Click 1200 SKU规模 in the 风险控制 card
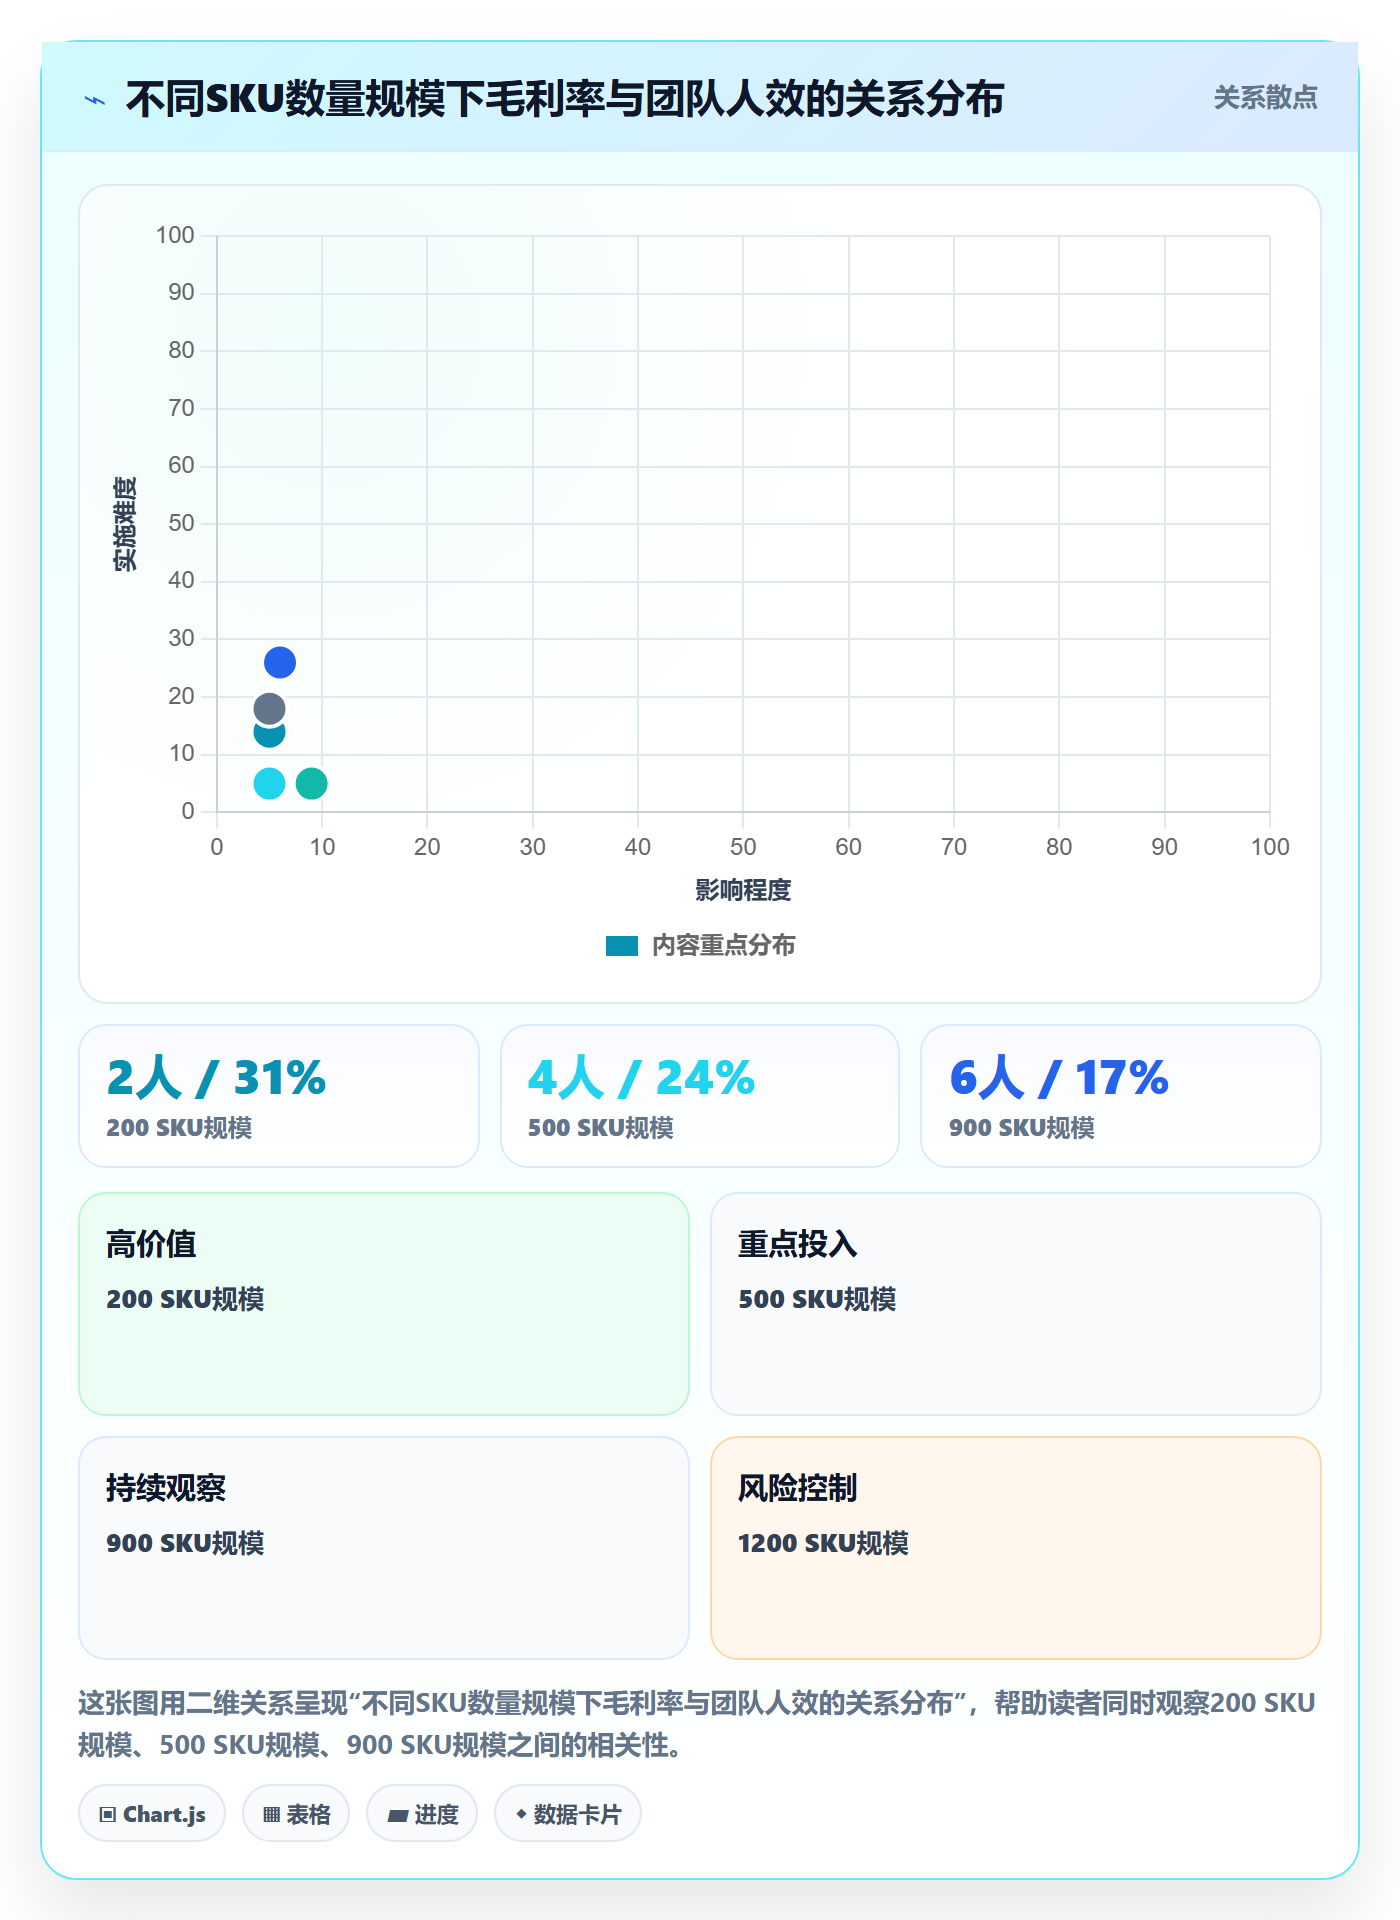 [823, 1543]
